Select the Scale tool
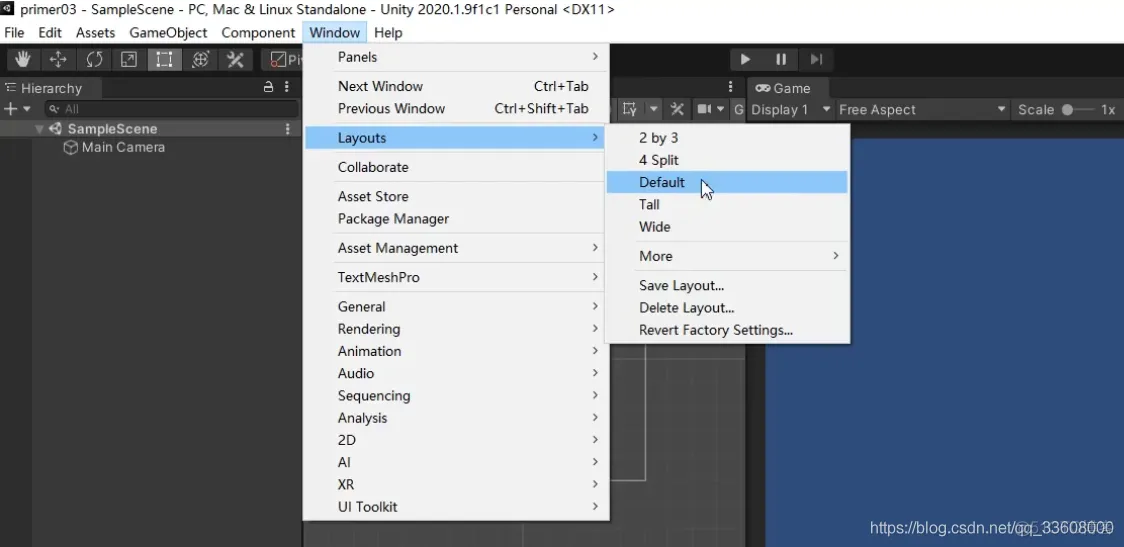1124x547 pixels. point(129,60)
